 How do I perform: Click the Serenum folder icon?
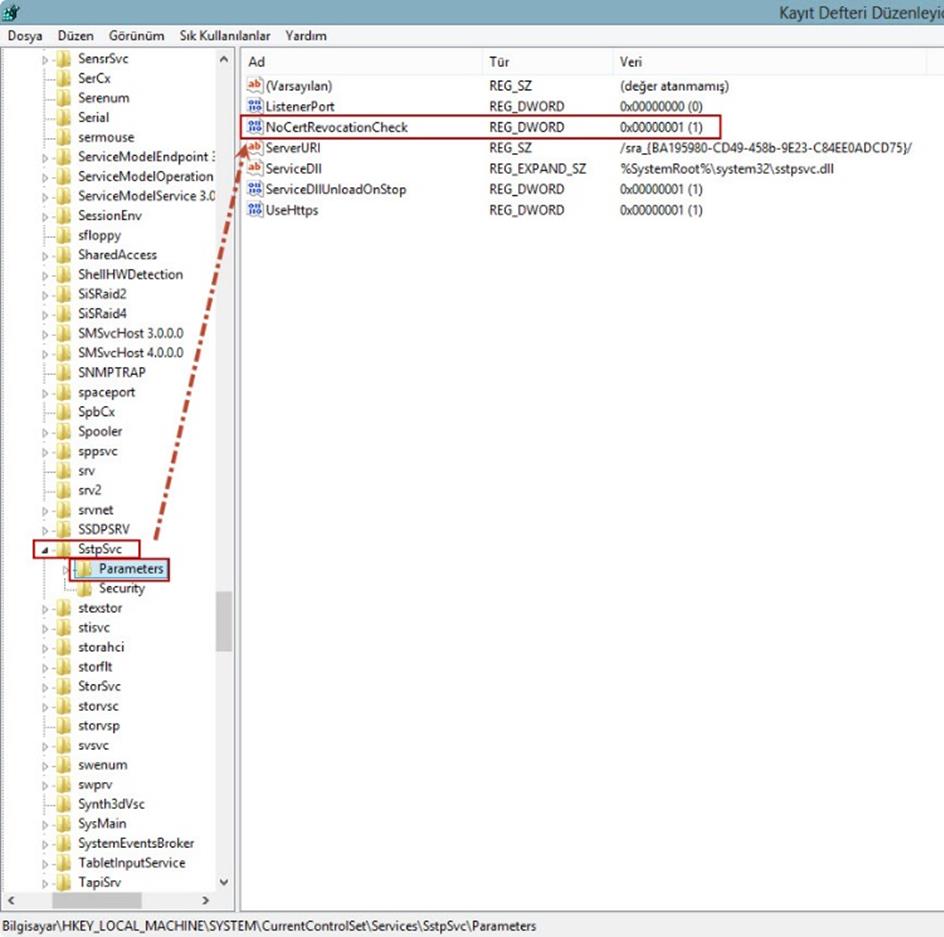point(64,98)
